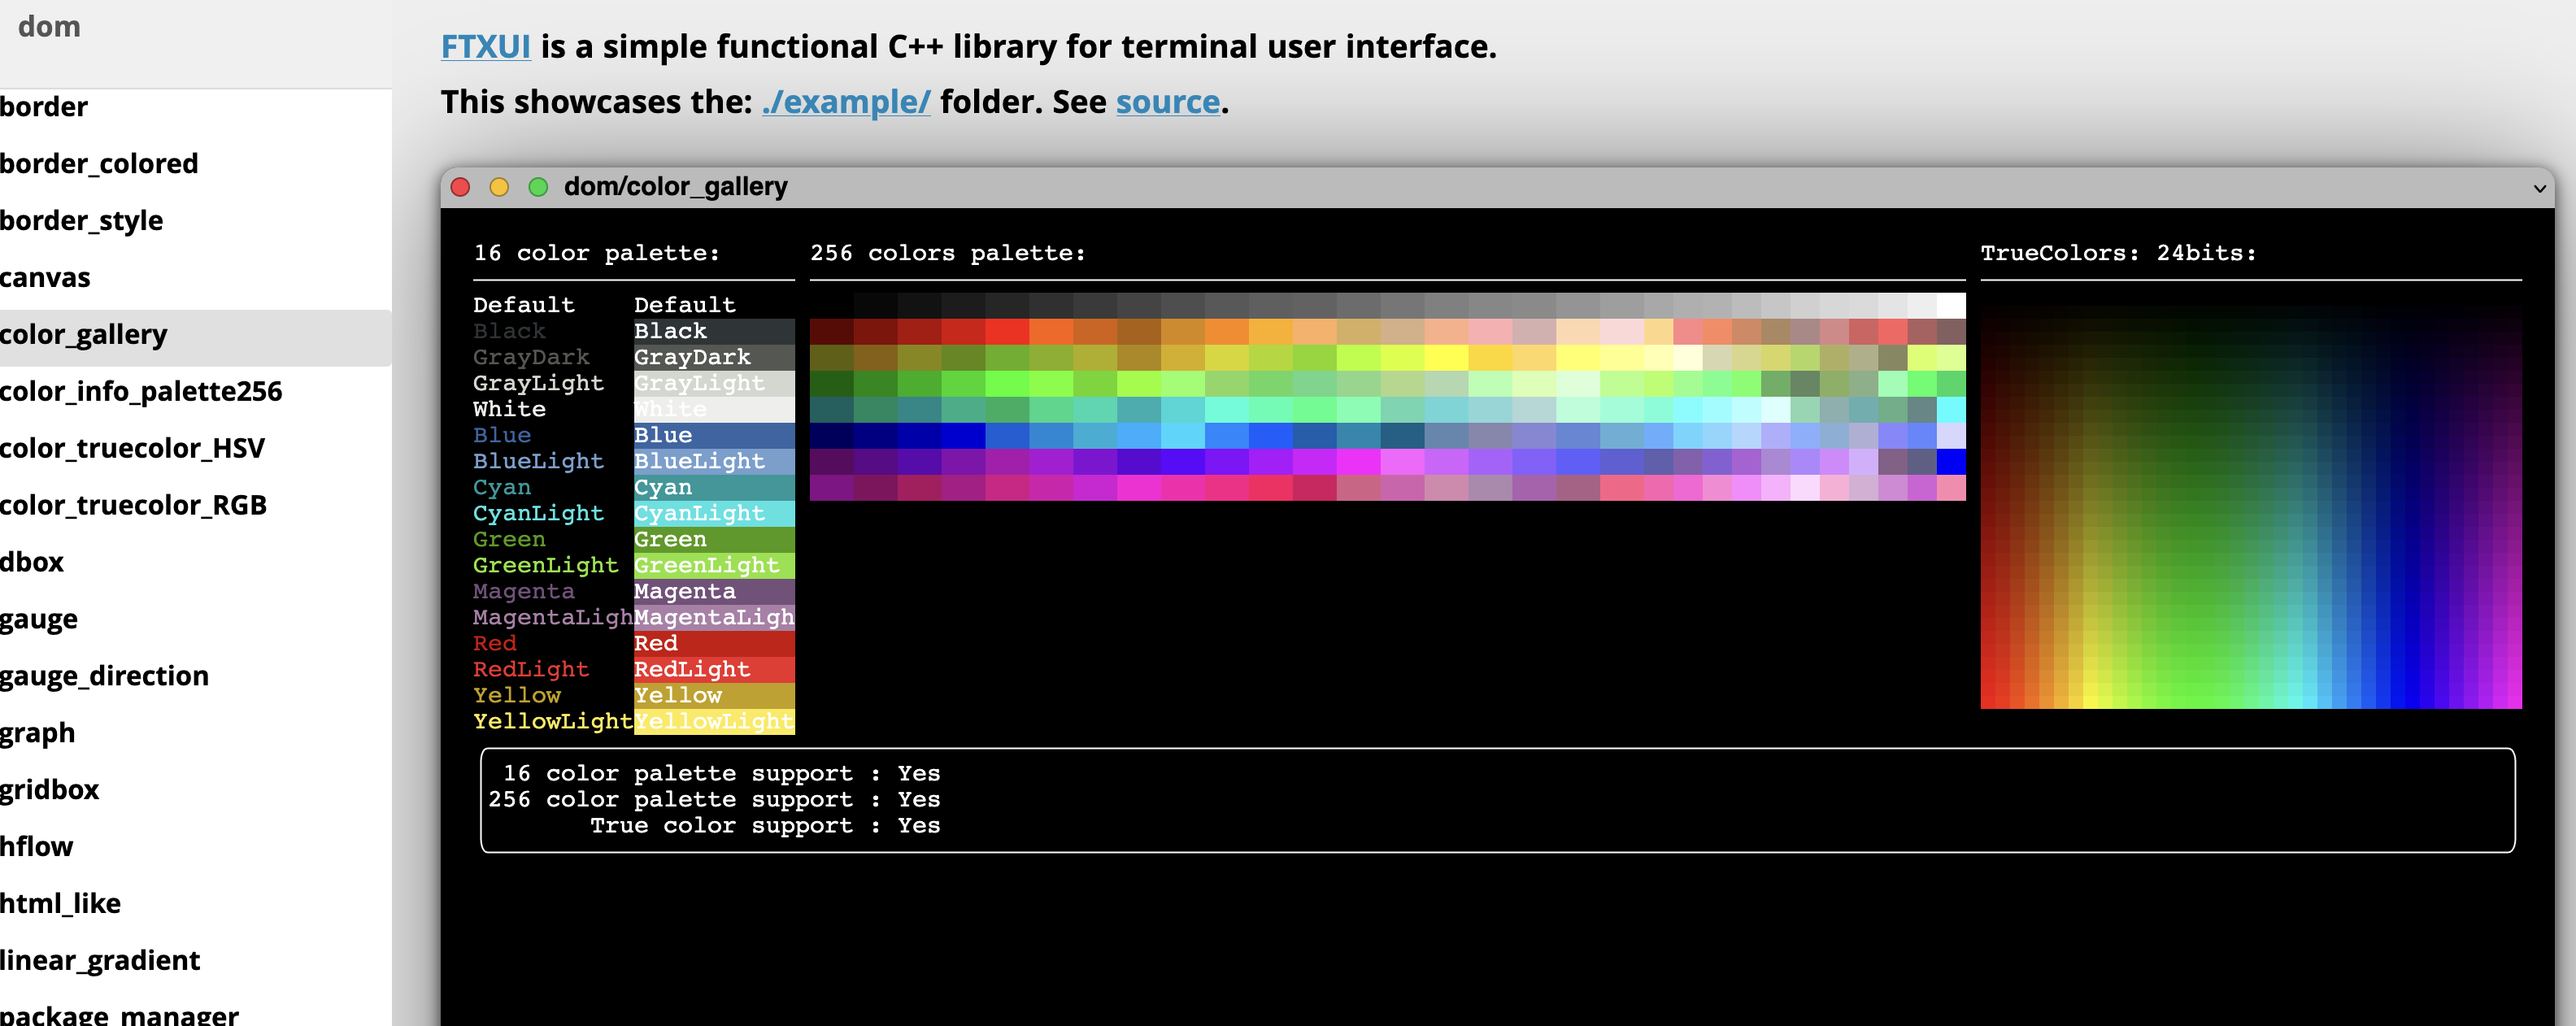The image size is (2576, 1026).
Task: Click the foreground 'RedLight' text label
Action: coord(531,669)
